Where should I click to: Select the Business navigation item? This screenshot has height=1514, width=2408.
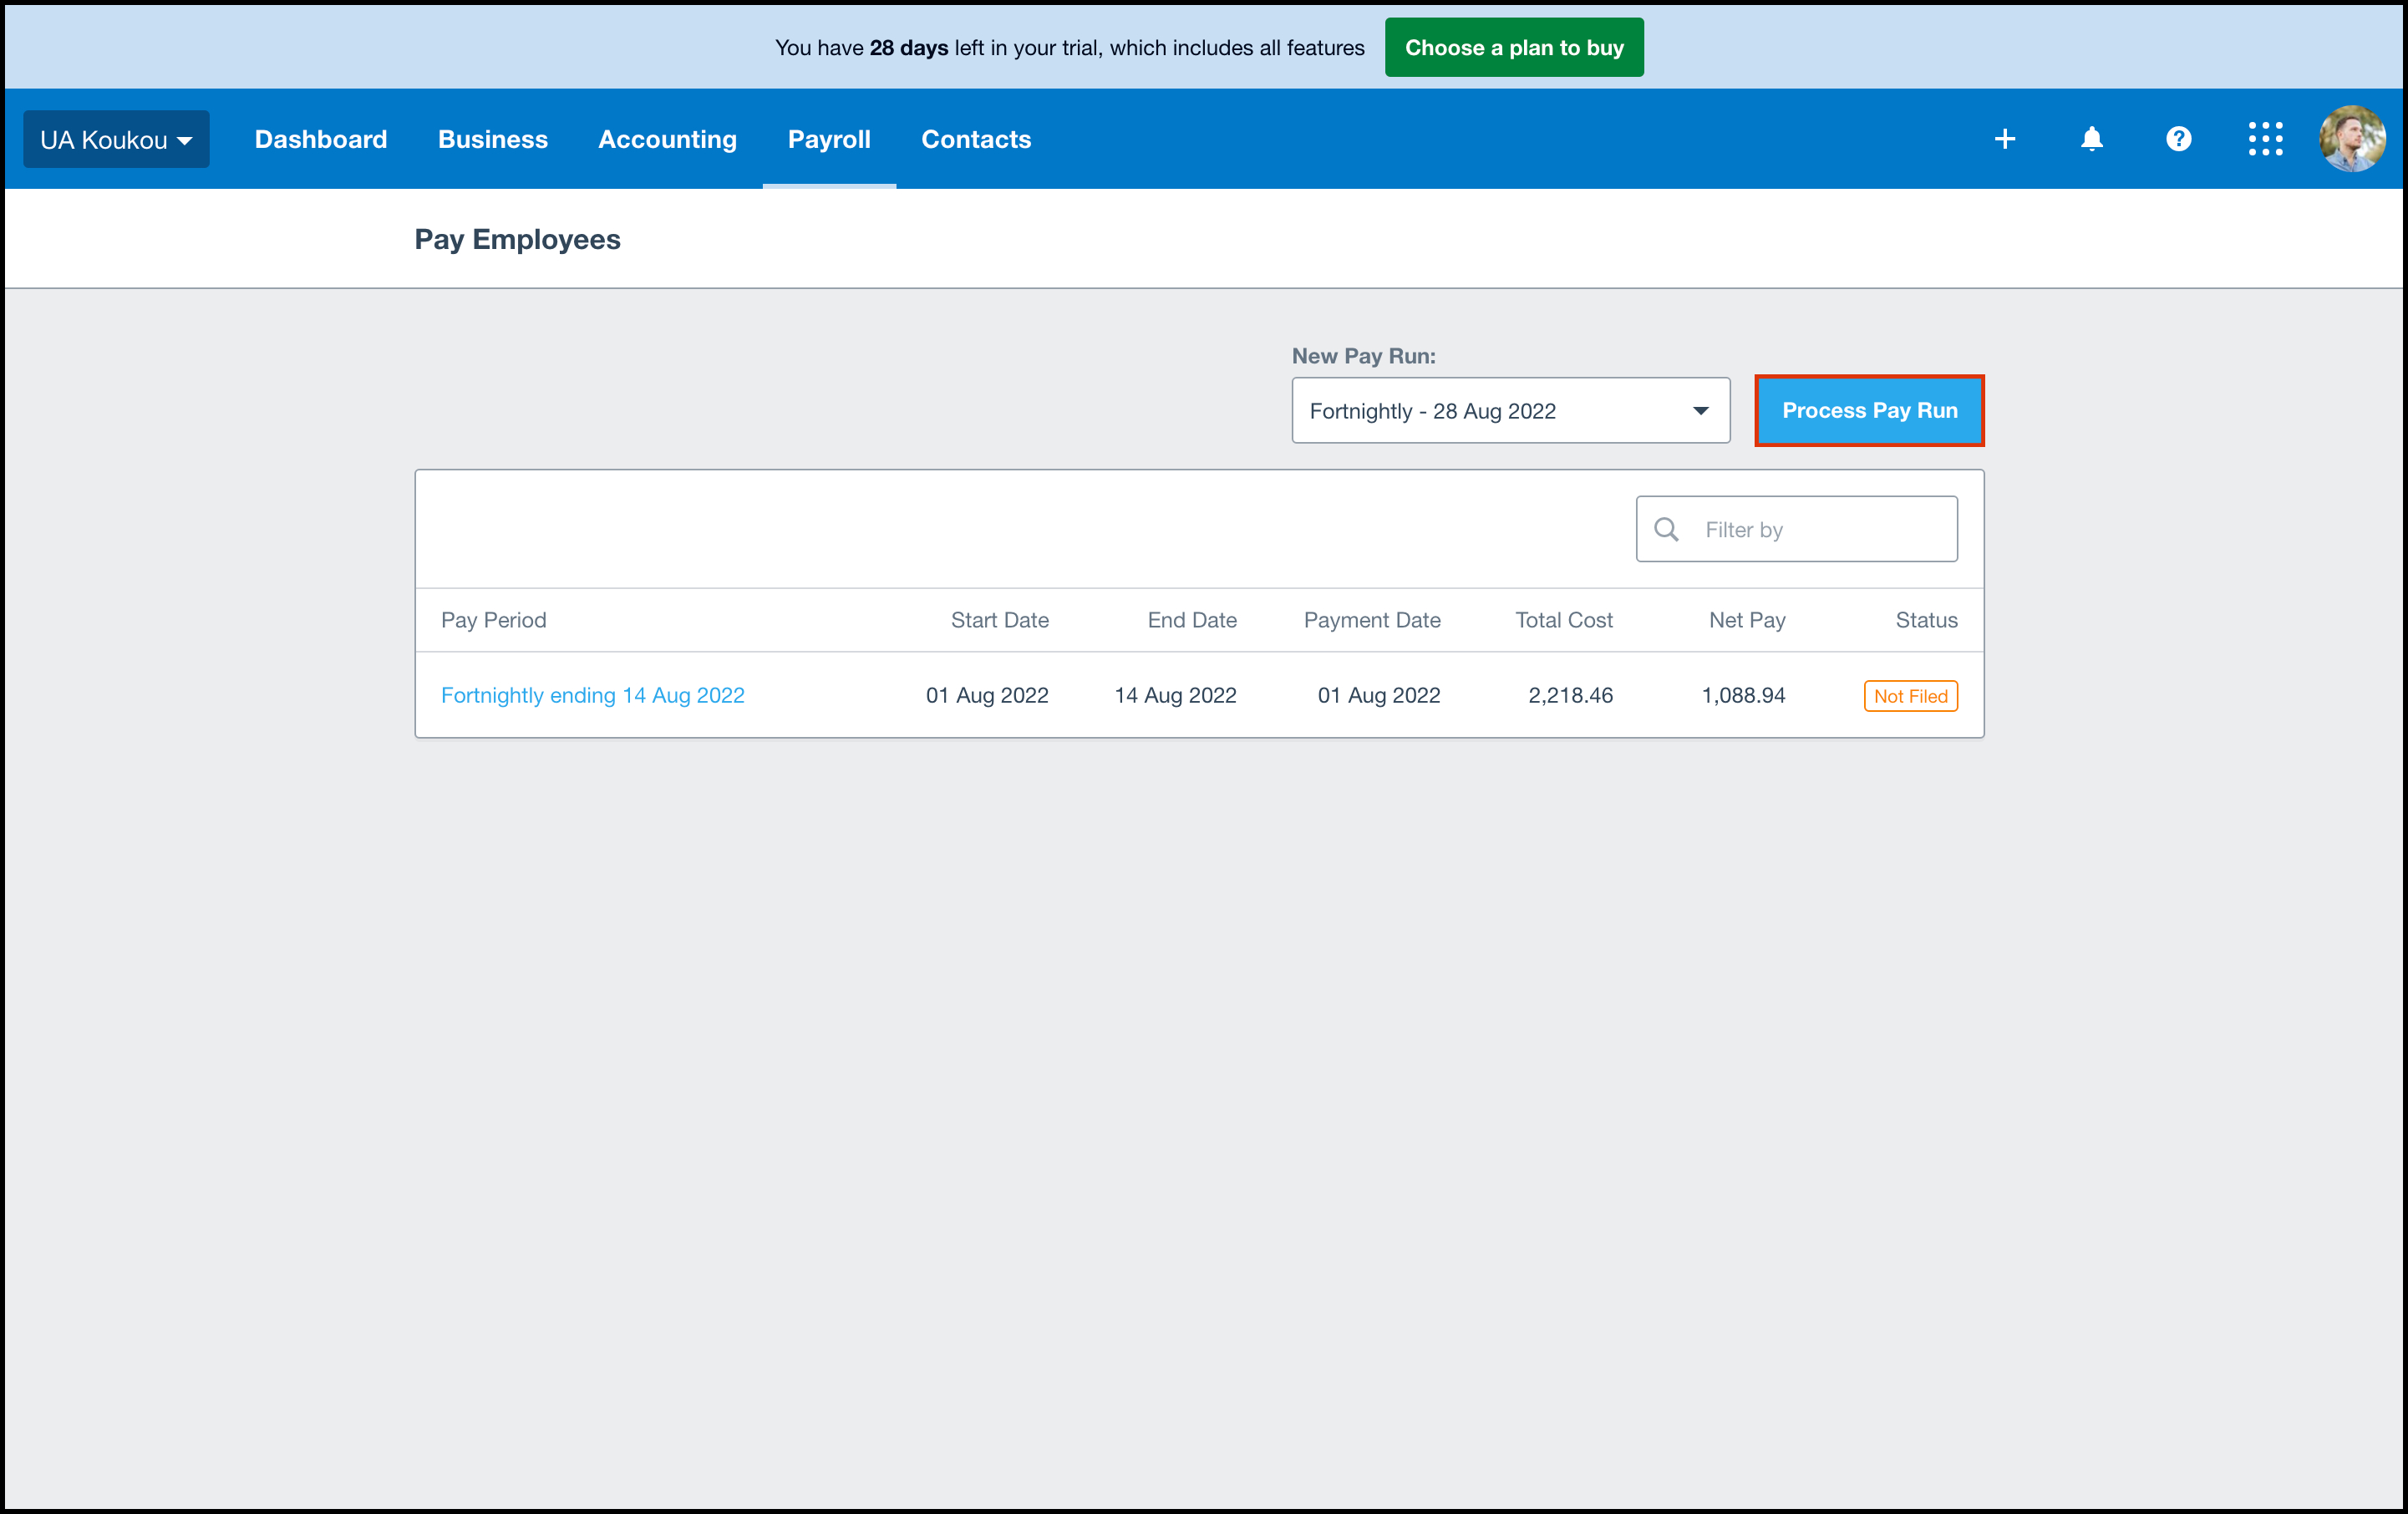click(x=492, y=139)
